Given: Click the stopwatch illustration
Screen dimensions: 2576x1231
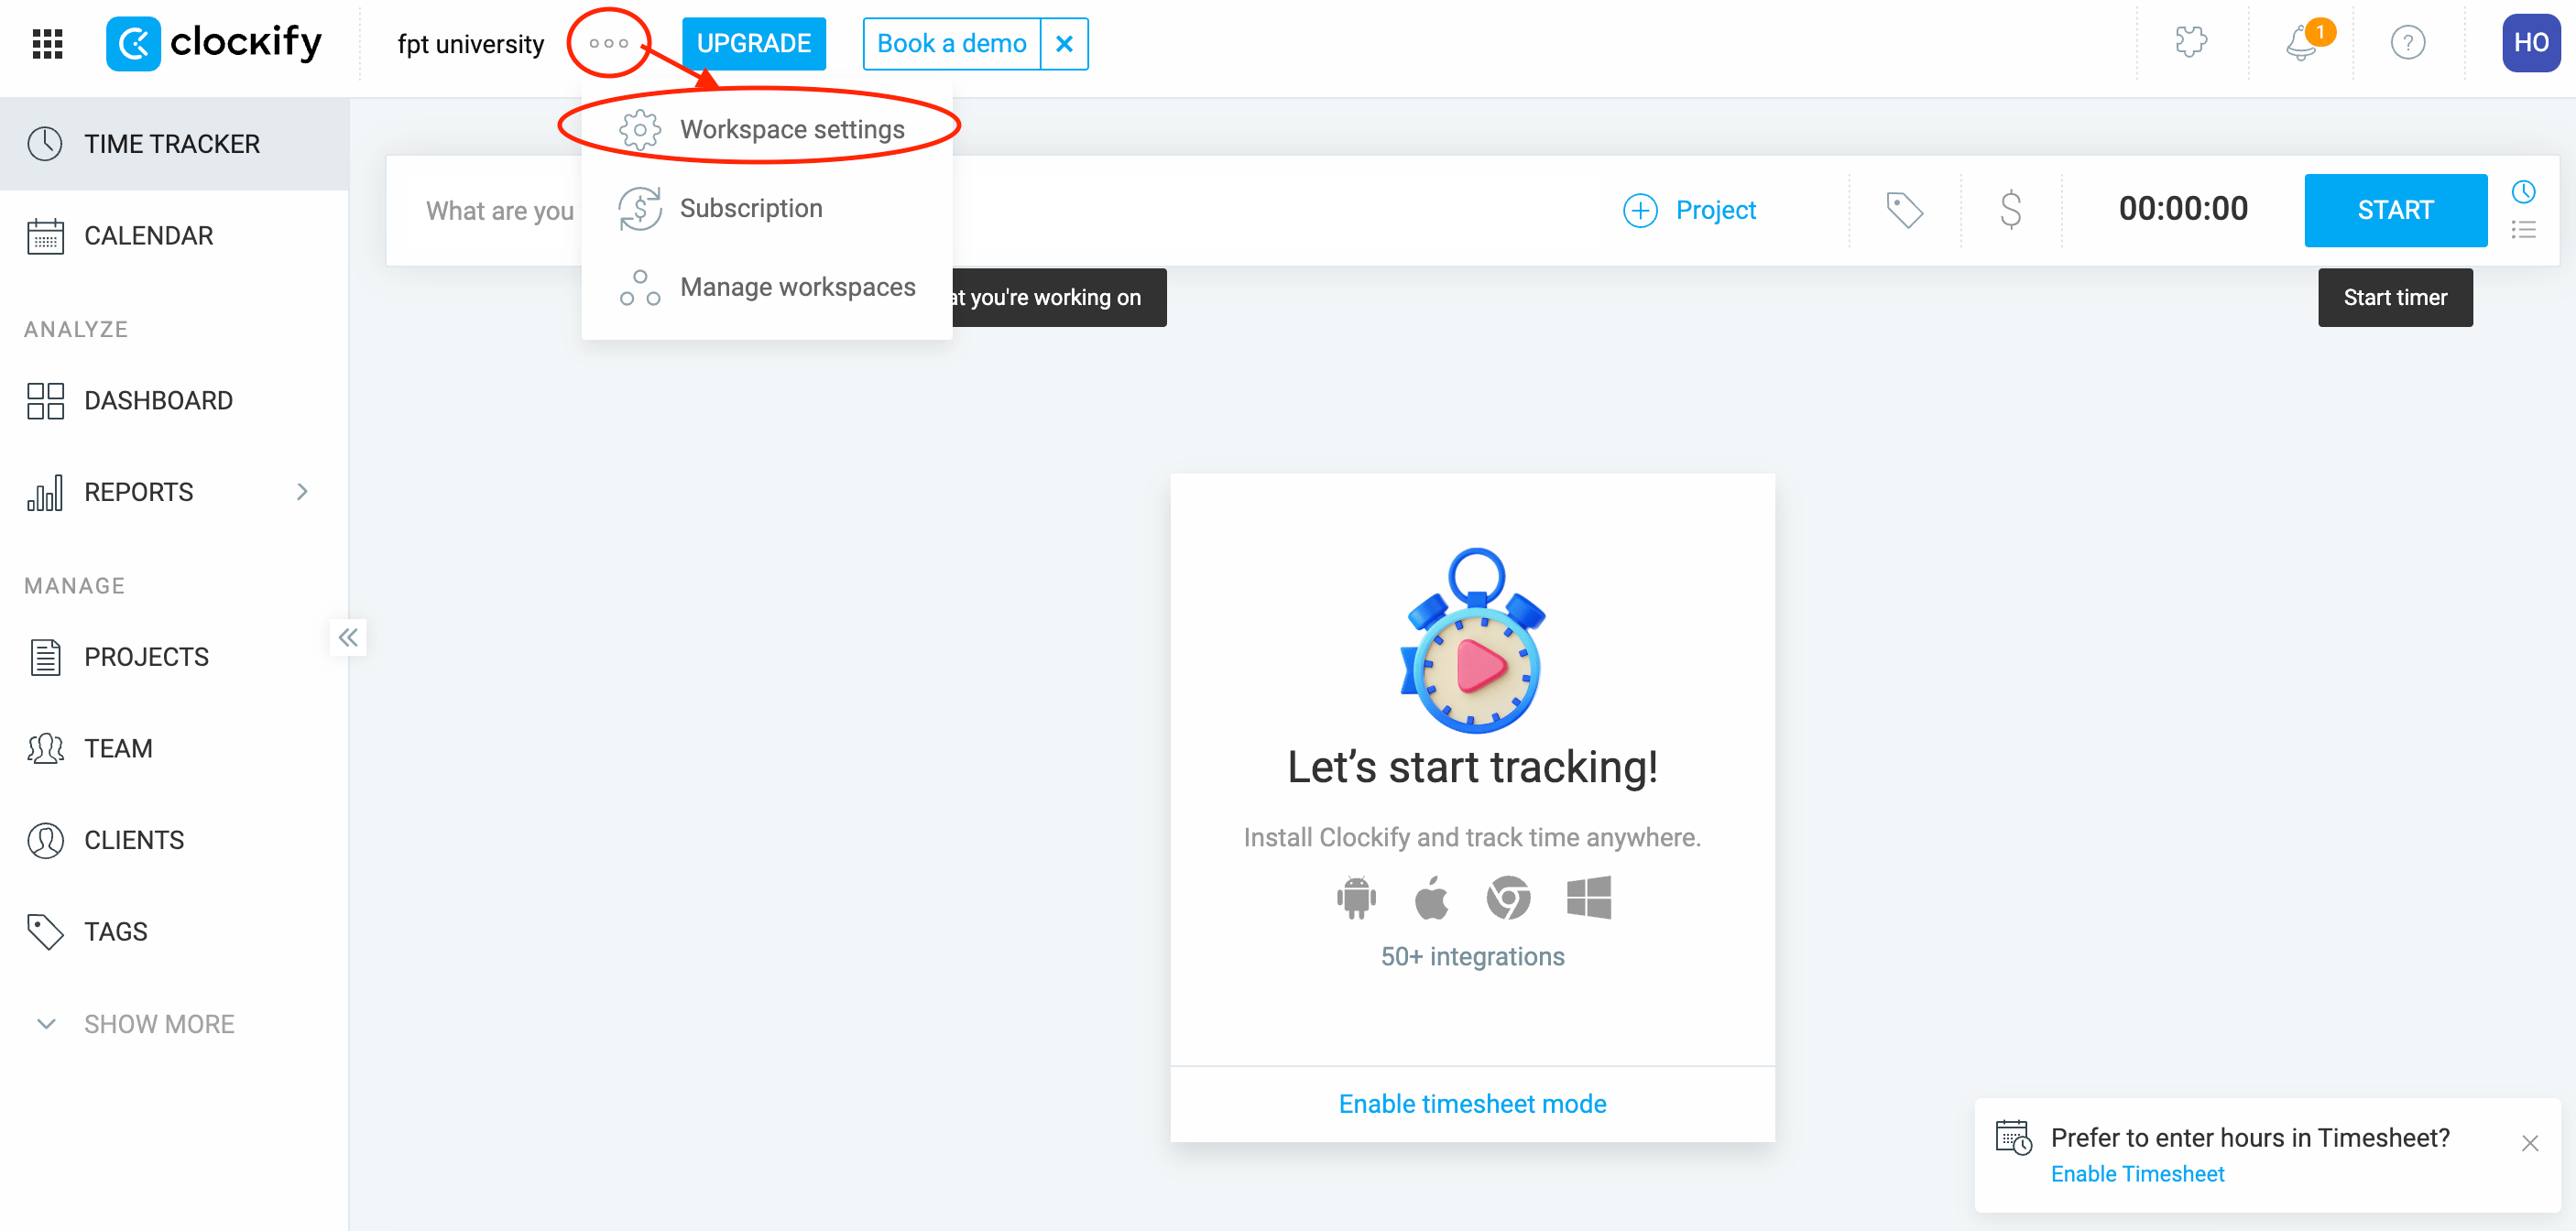Looking at the screenshot, I should point(1472,640).
